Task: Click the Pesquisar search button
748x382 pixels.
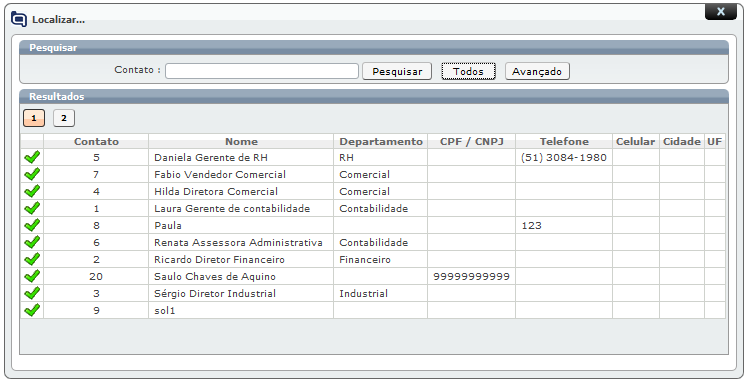Action: pyautogui.click(x=397, y=72)
